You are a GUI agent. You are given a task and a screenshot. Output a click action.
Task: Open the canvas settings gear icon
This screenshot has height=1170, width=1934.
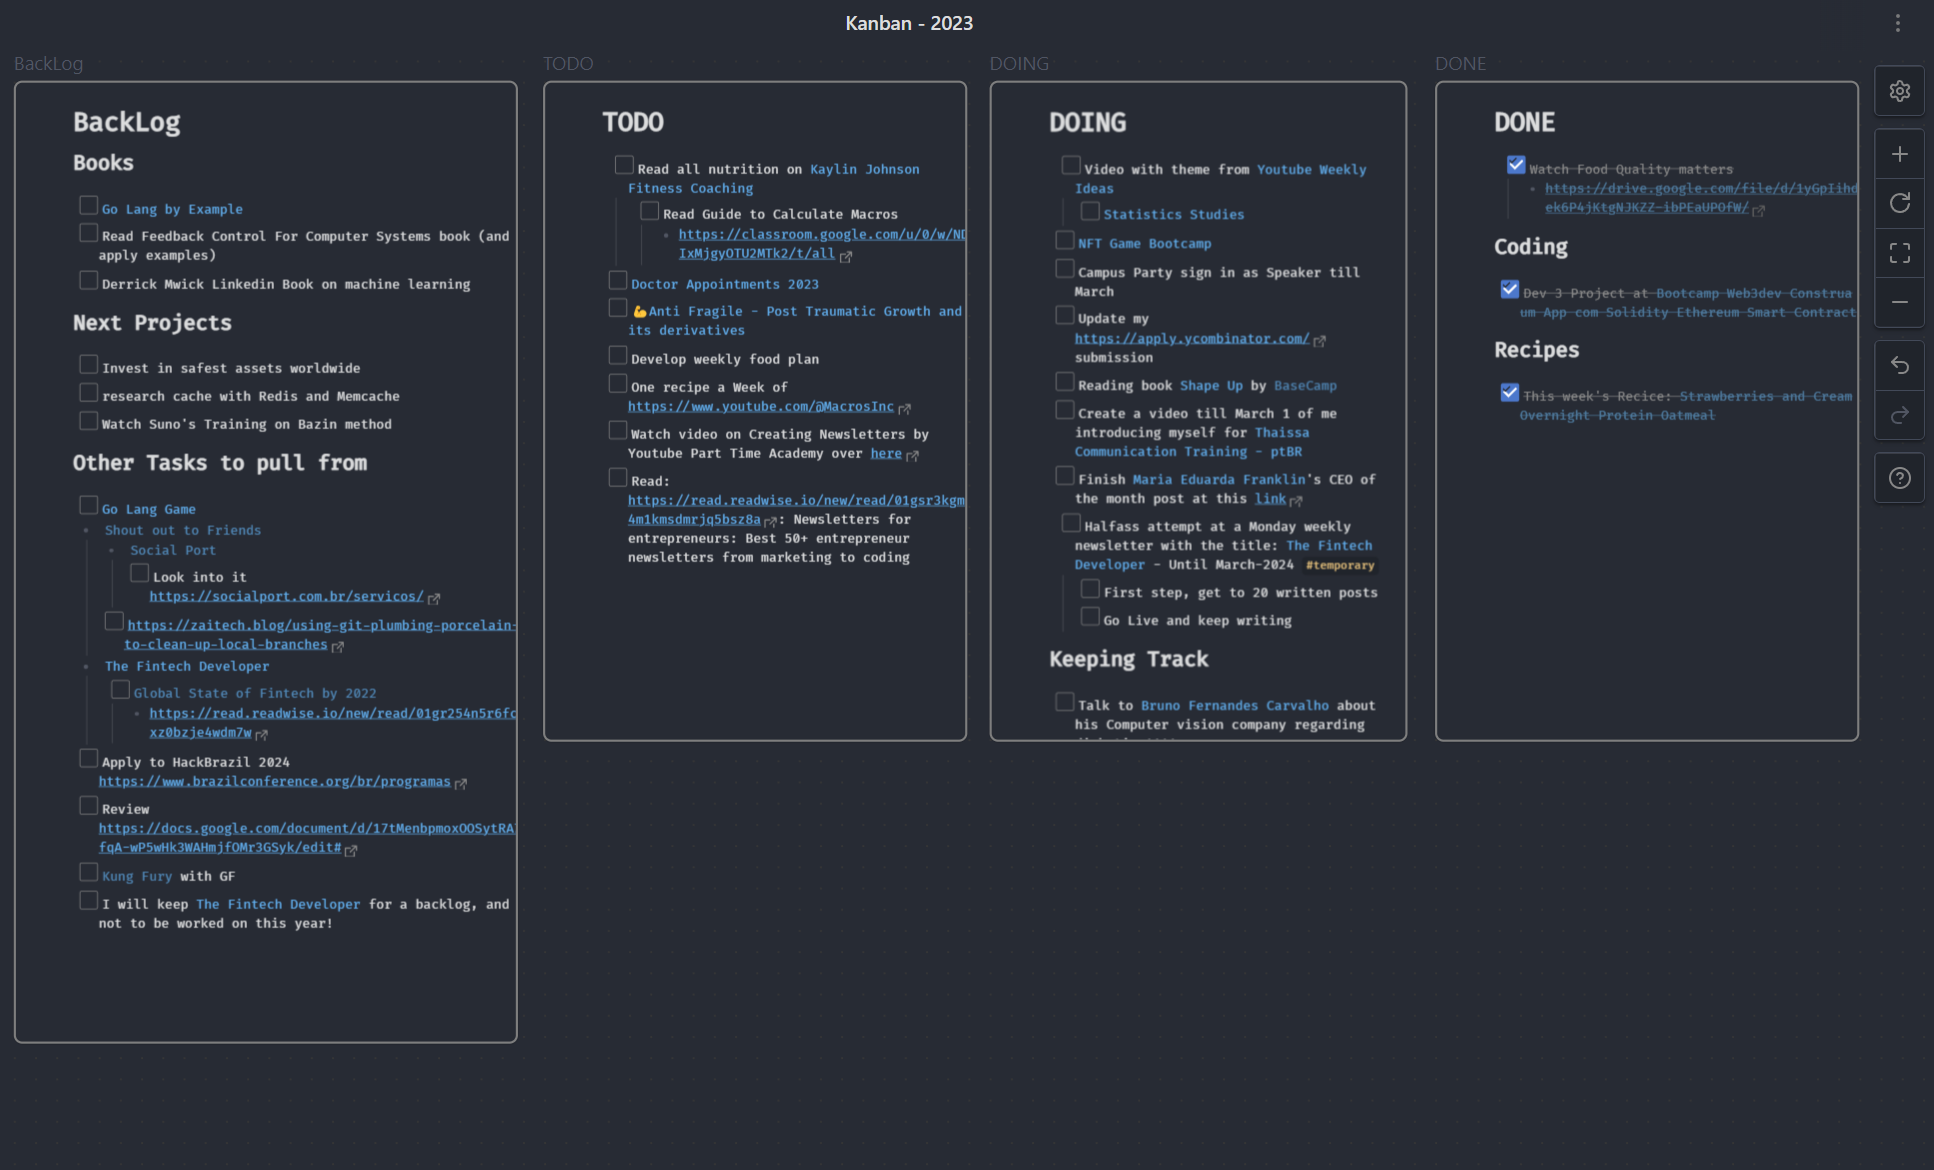1899,91
